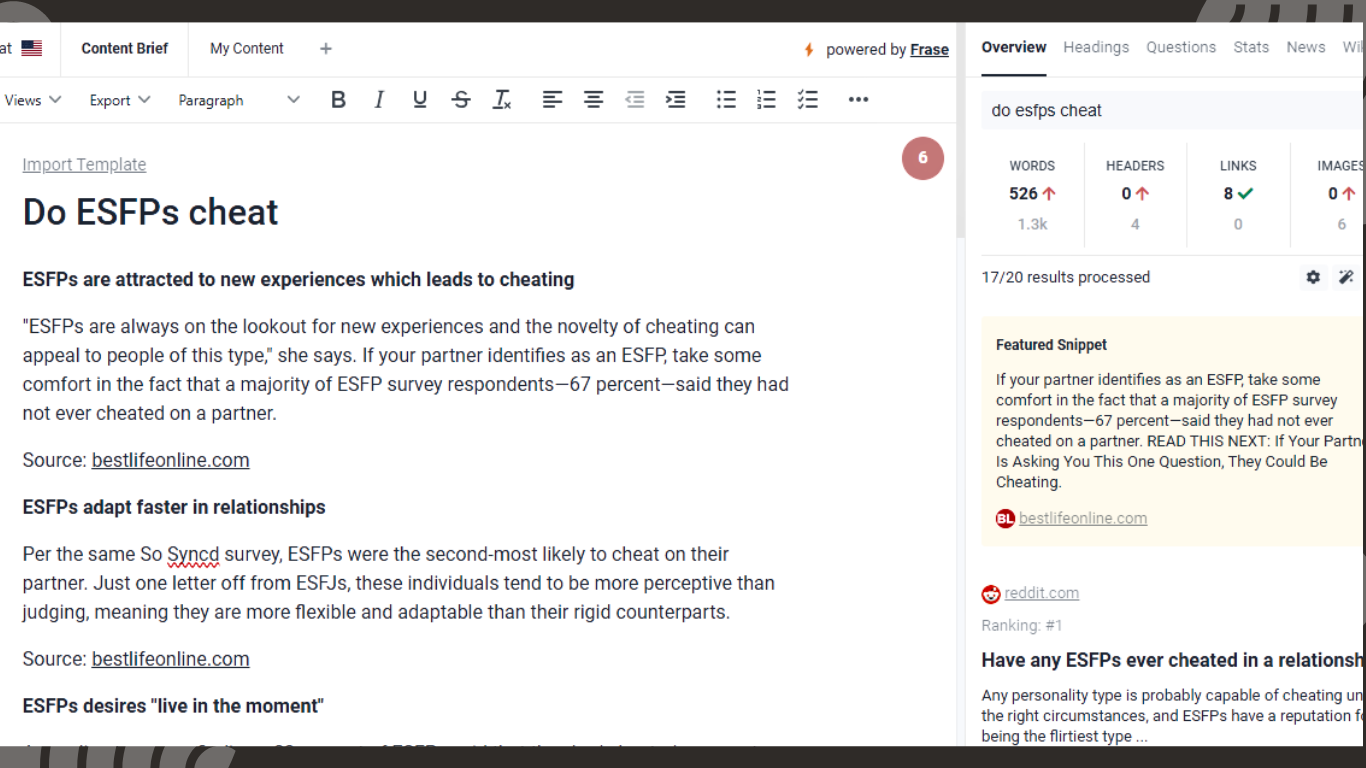
Task: Center align the text
Action: 594,100
